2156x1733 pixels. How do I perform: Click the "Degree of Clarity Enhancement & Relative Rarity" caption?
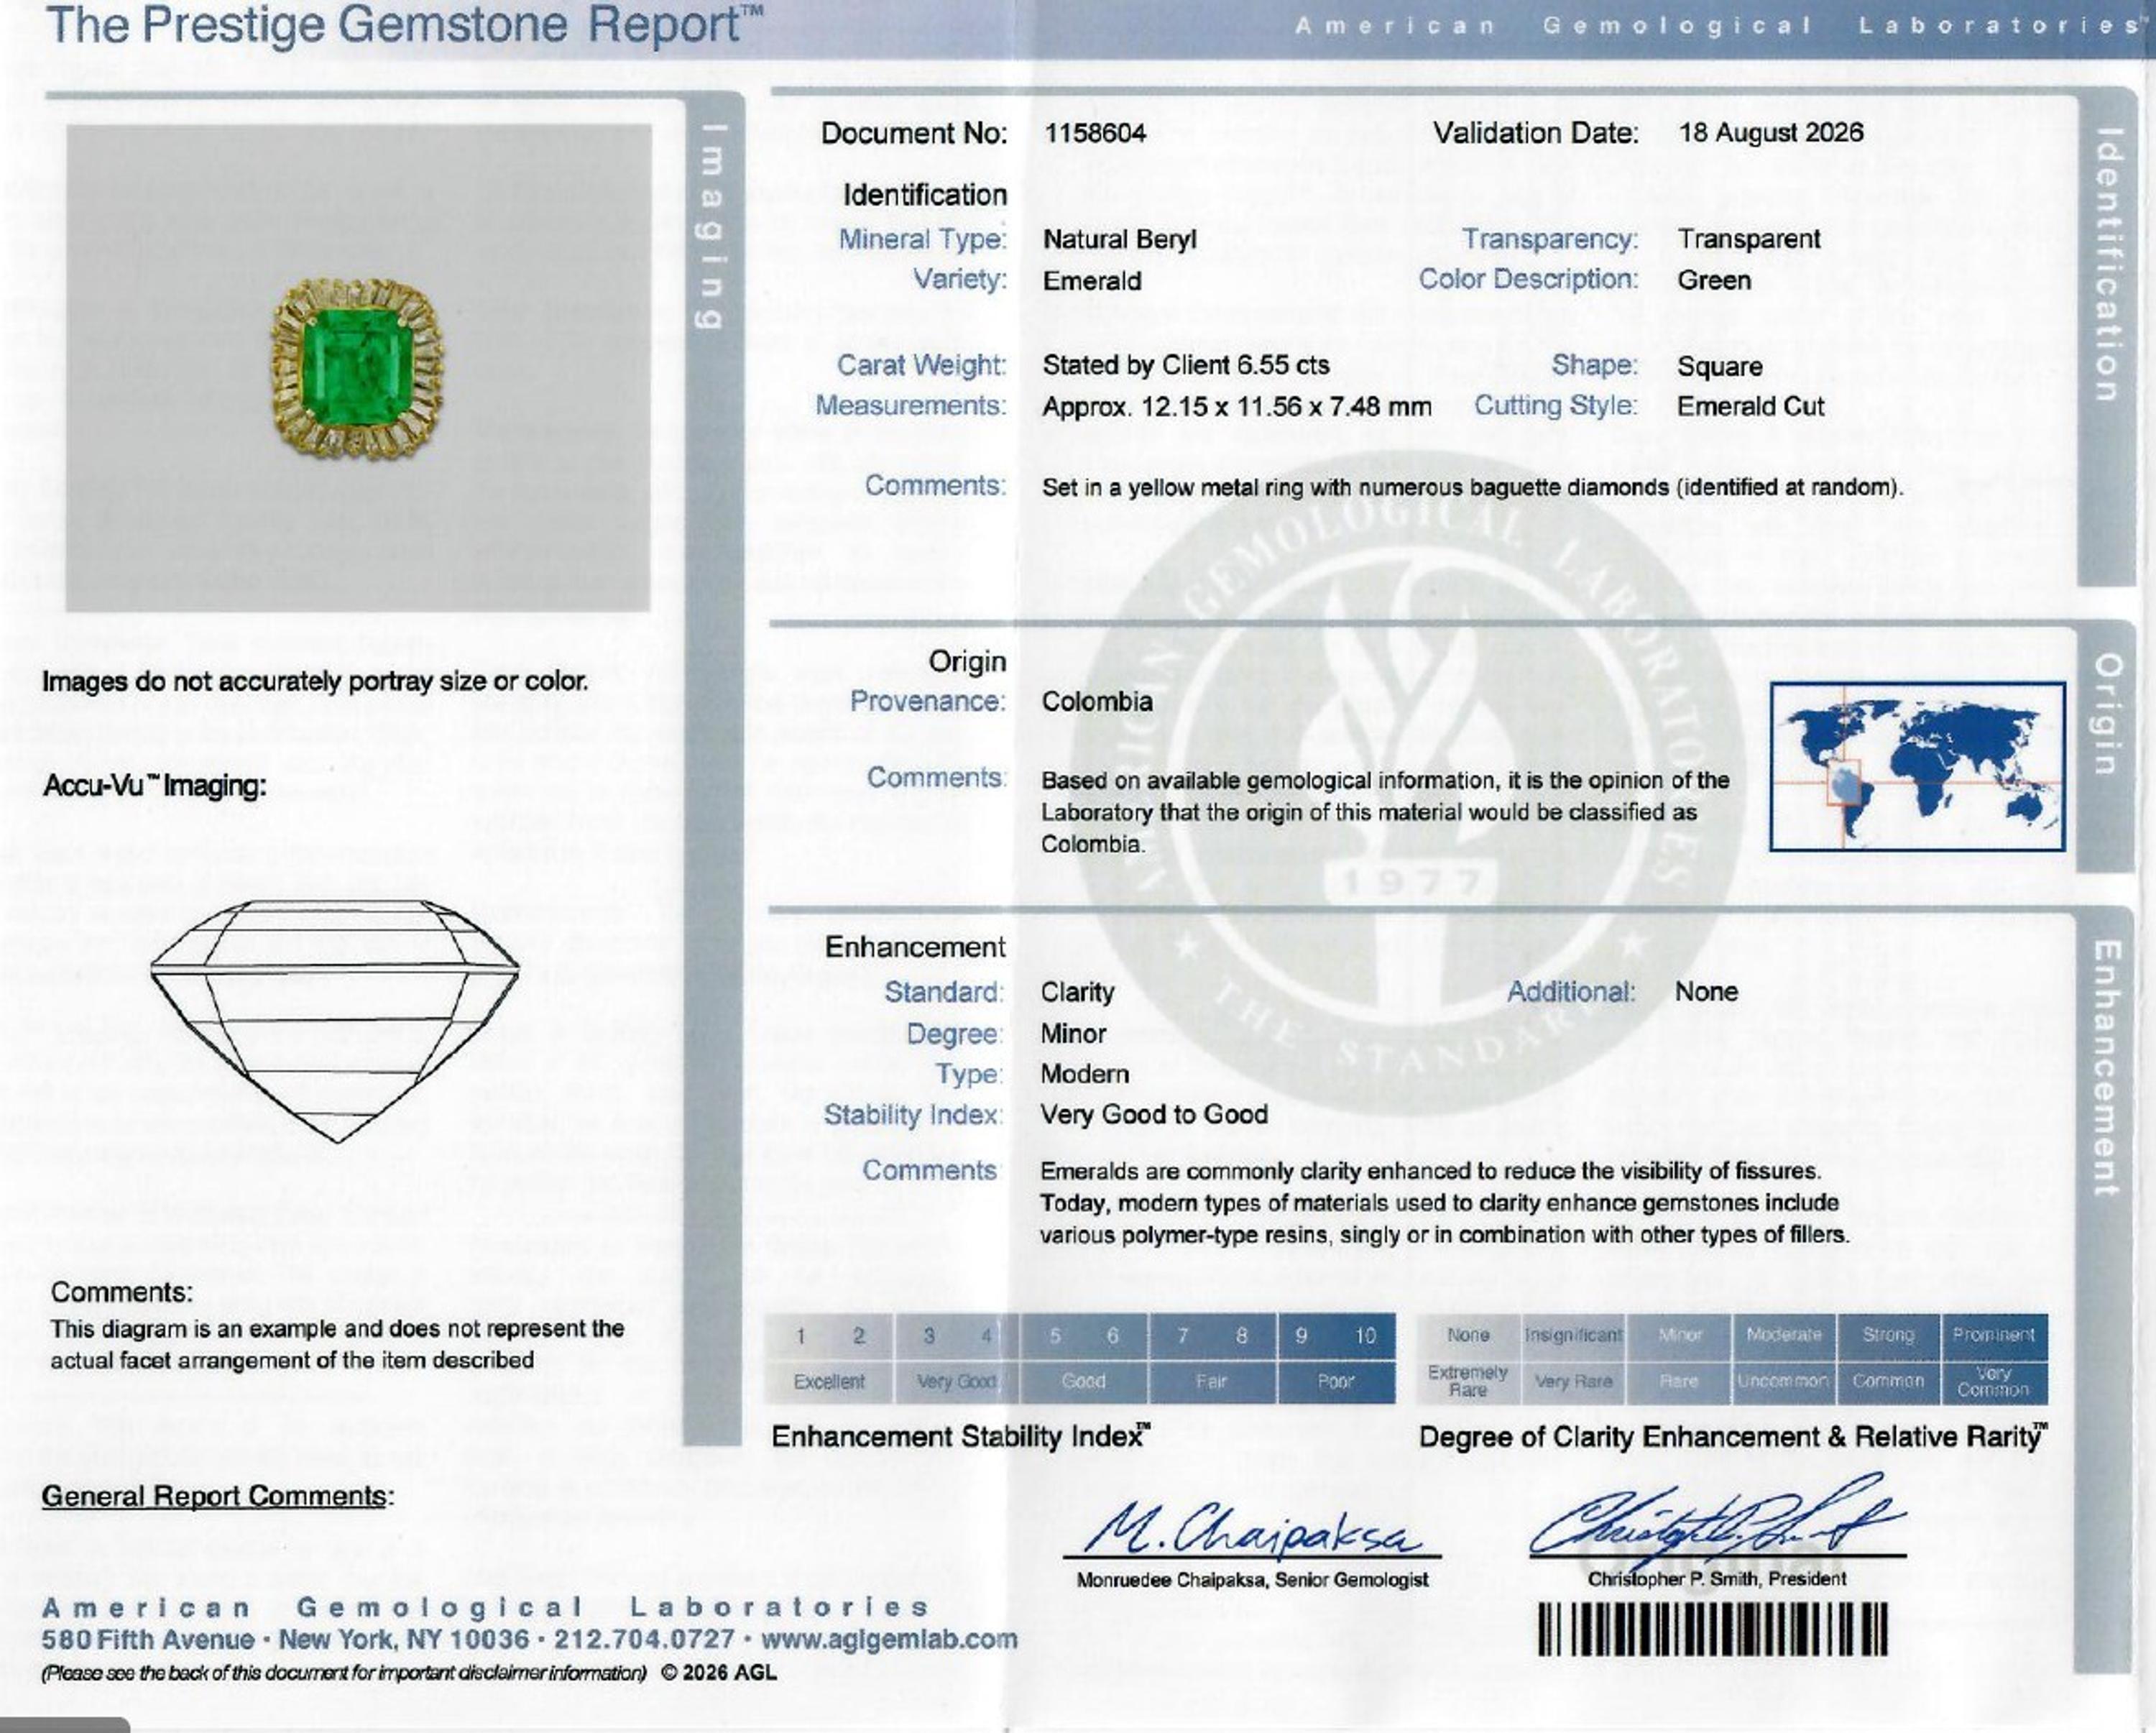click(1733, 1437)
